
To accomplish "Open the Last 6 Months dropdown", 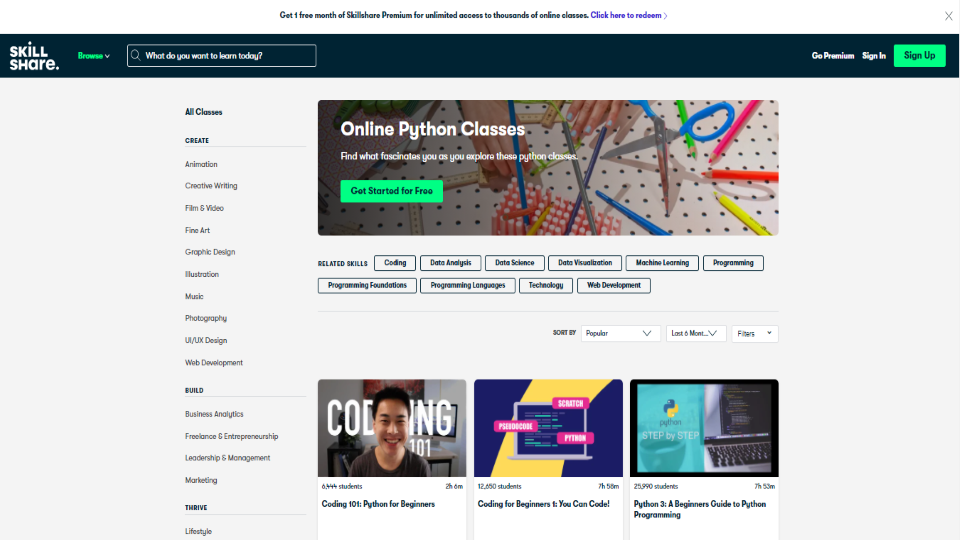I will tap(696, 334).
